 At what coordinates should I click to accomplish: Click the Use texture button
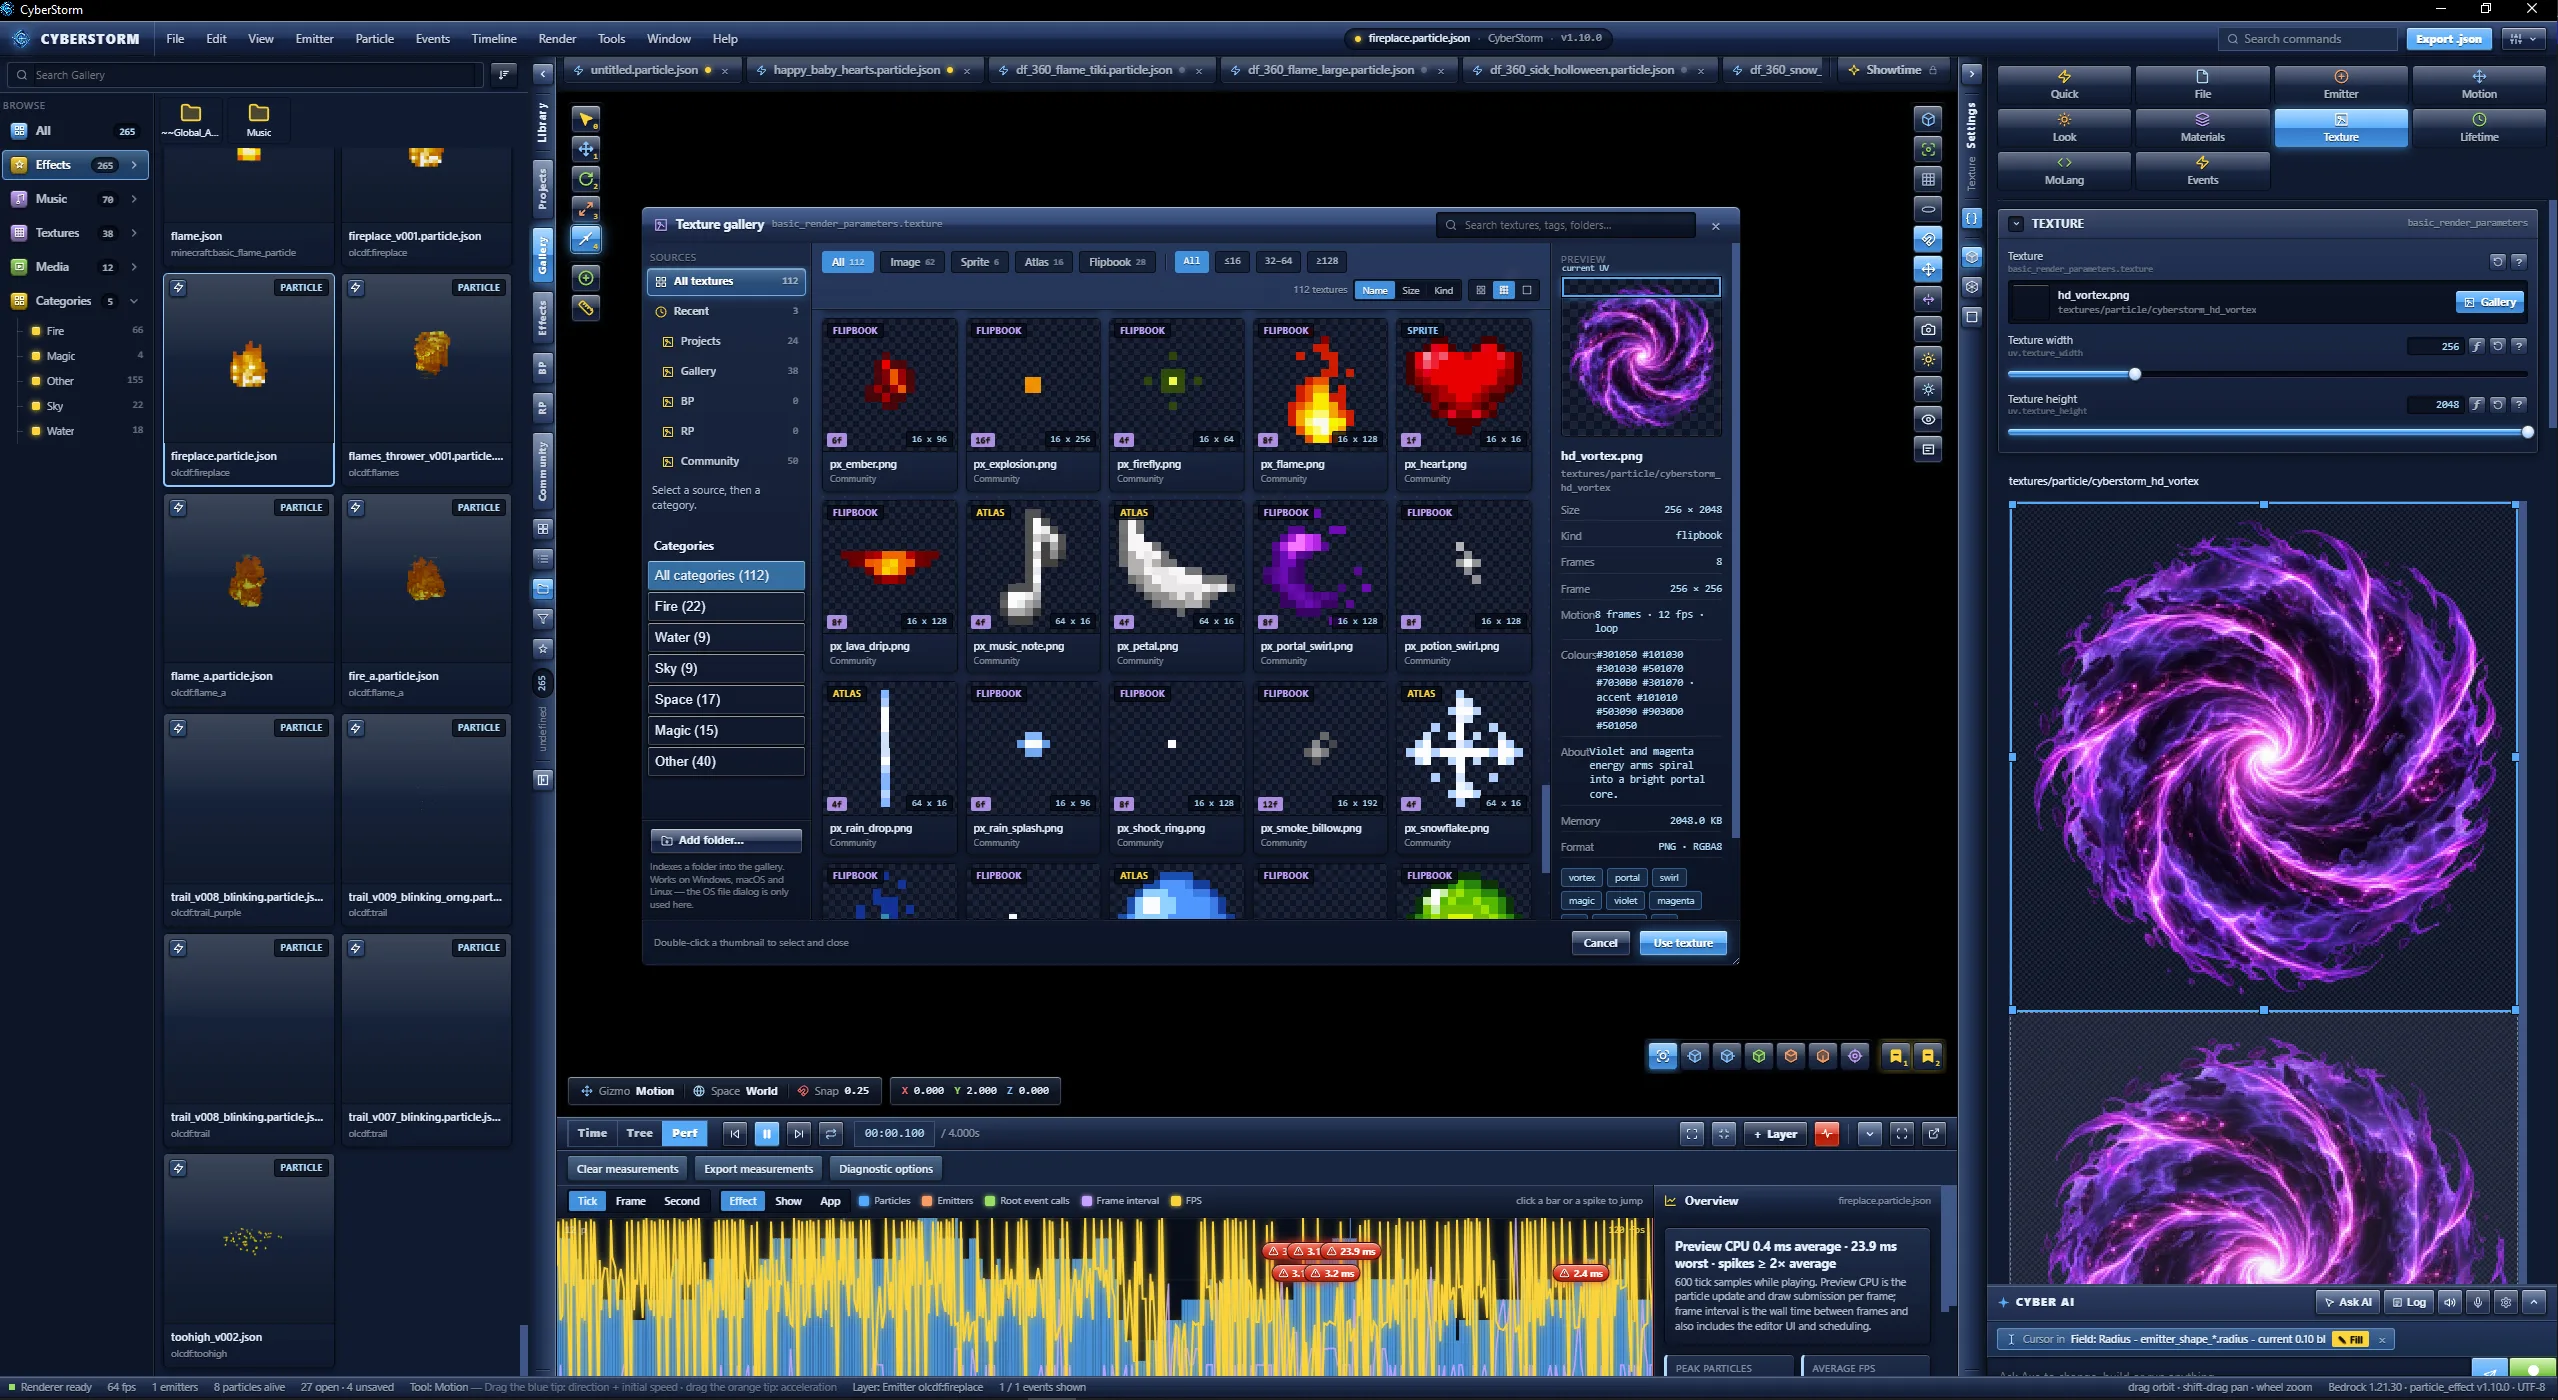coord(1683,943)
